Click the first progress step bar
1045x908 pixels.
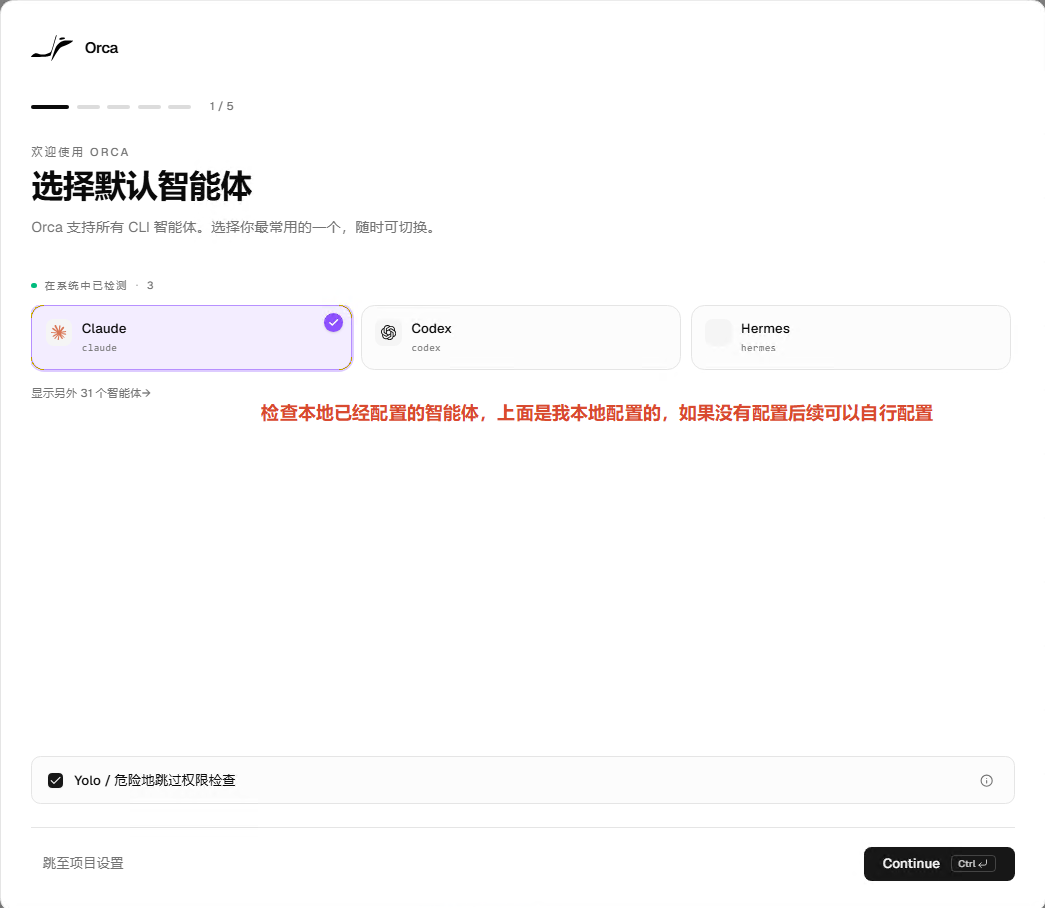(50, 107)
